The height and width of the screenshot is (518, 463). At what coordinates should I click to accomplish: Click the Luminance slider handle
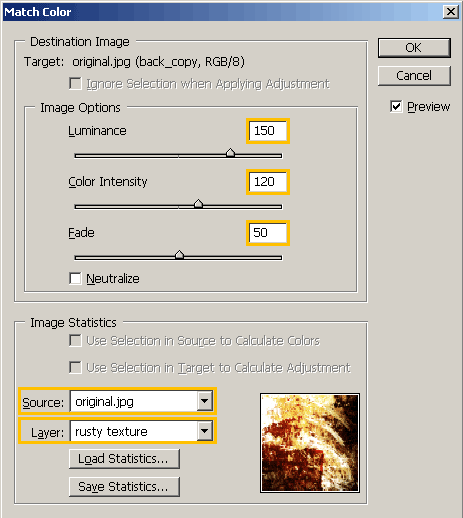[230, 153]
